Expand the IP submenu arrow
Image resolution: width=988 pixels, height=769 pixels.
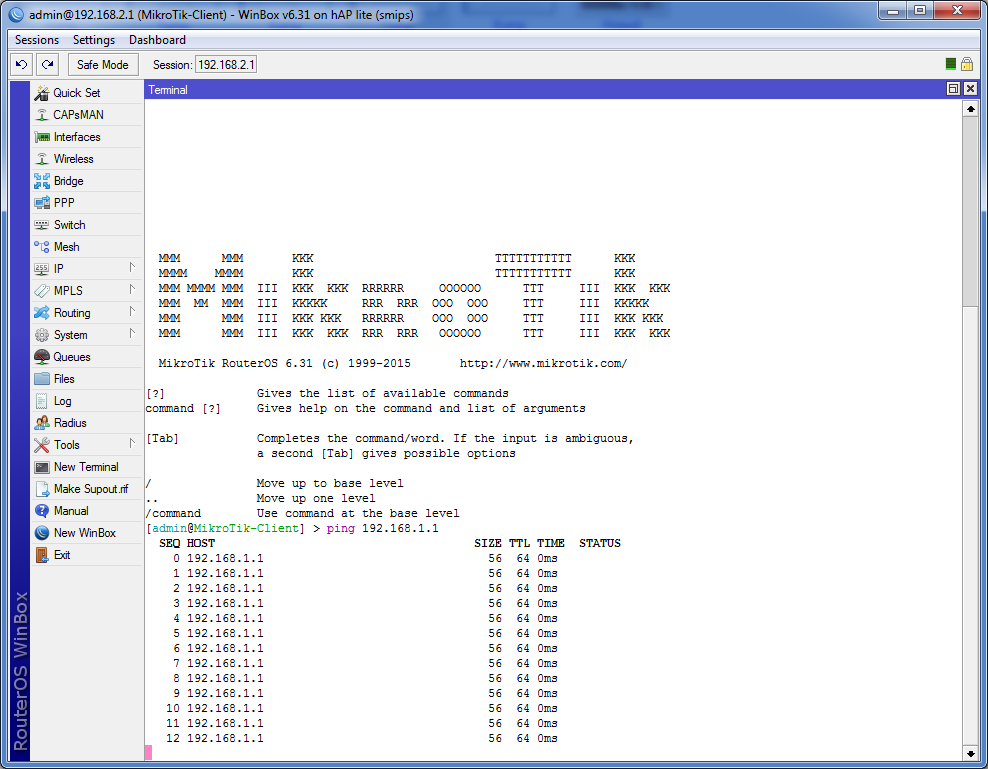click(132, 267)
